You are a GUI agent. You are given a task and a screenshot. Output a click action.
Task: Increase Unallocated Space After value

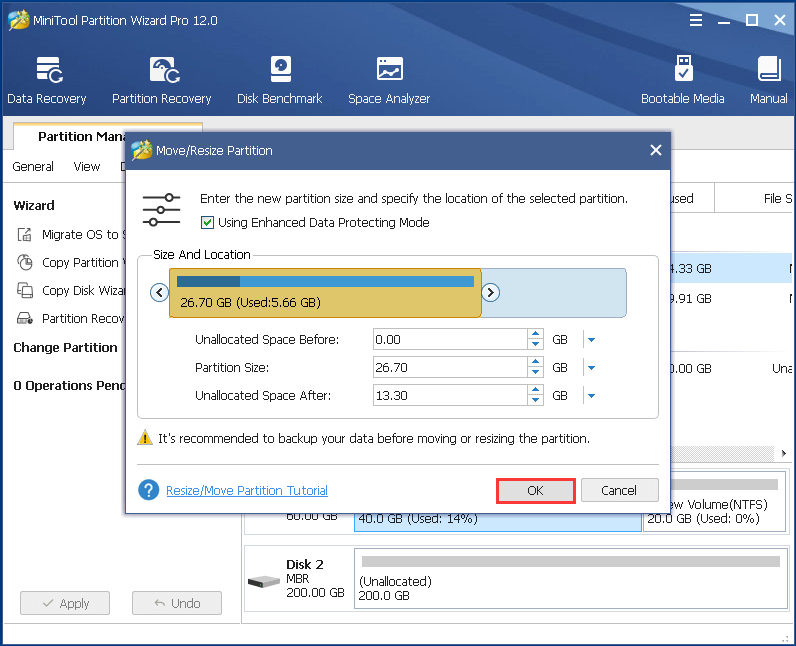(536, 390)
